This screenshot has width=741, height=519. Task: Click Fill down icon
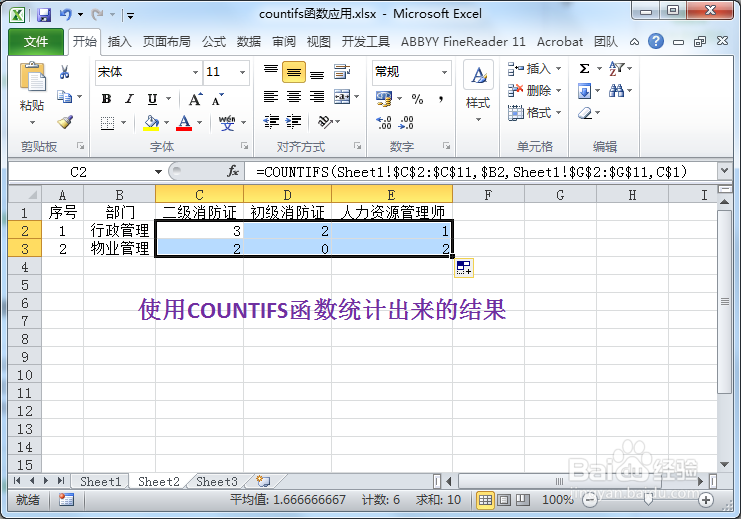[x=584, y=91]
